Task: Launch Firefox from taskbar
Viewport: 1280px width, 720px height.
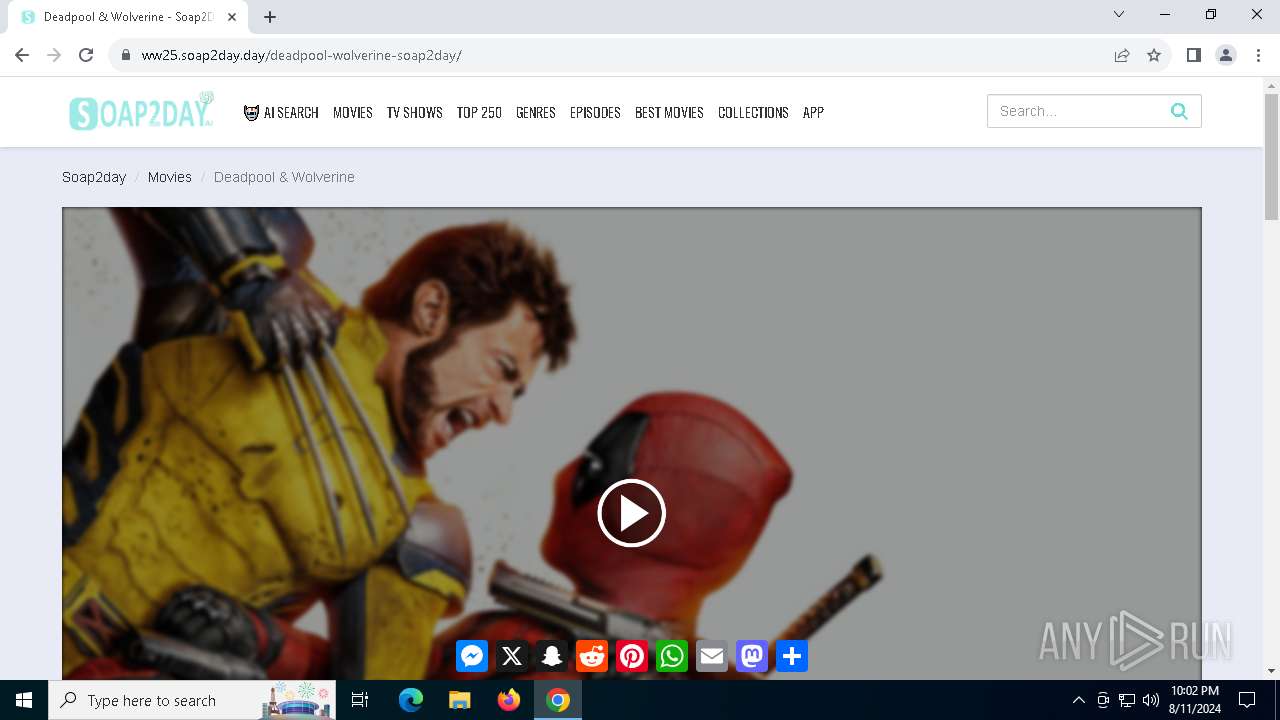Action: click(509, 700)
